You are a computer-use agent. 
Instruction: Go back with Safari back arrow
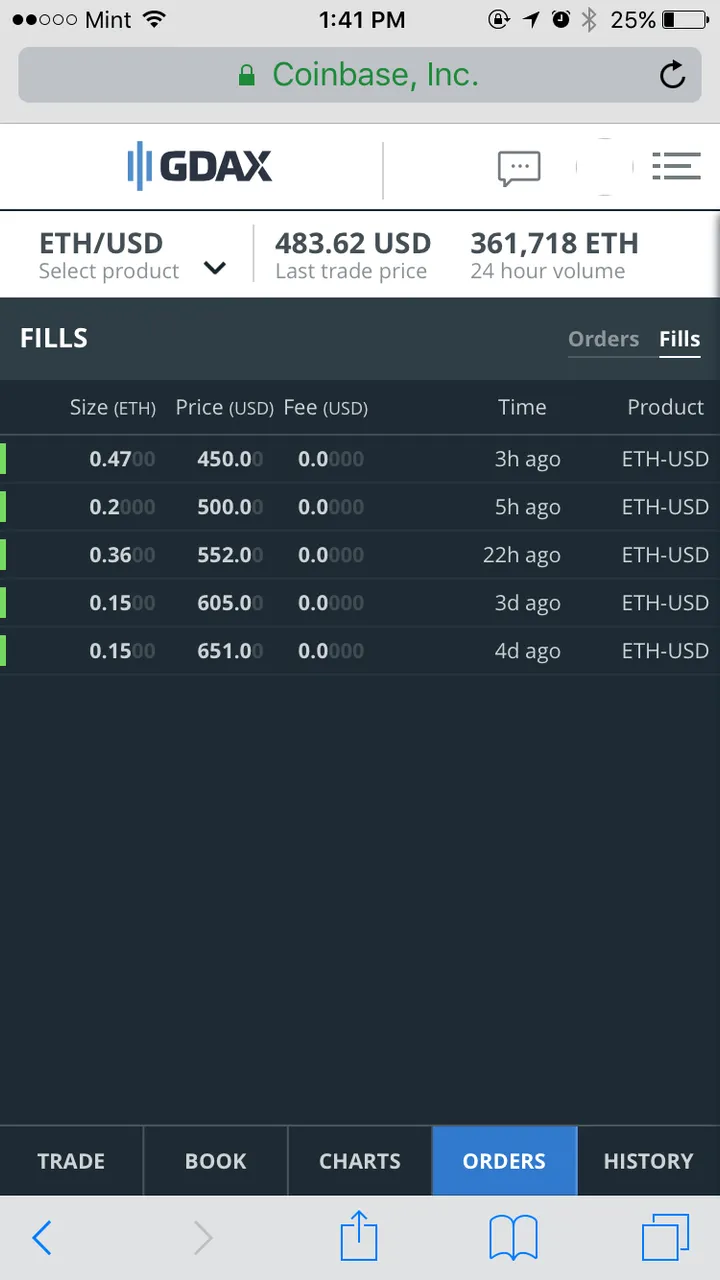pos(41,1238)
